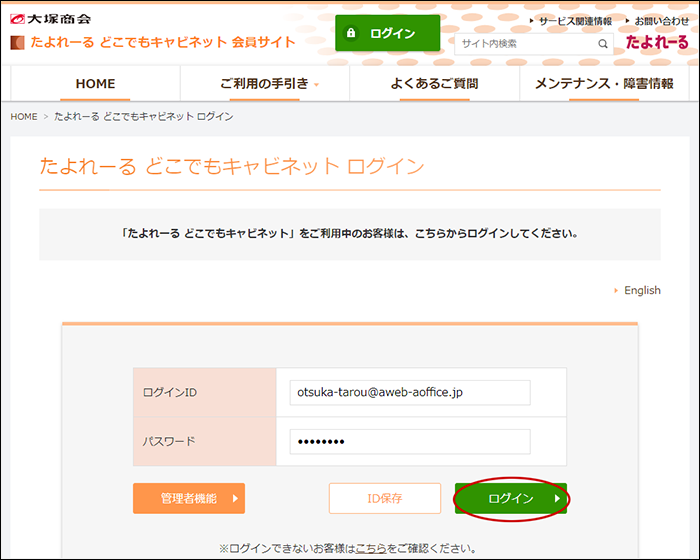Click the orange book icon beside the site title
Image resolution: width=700 pixels, height=560 pixels.
pyautogui.click(x=17, y=42)
